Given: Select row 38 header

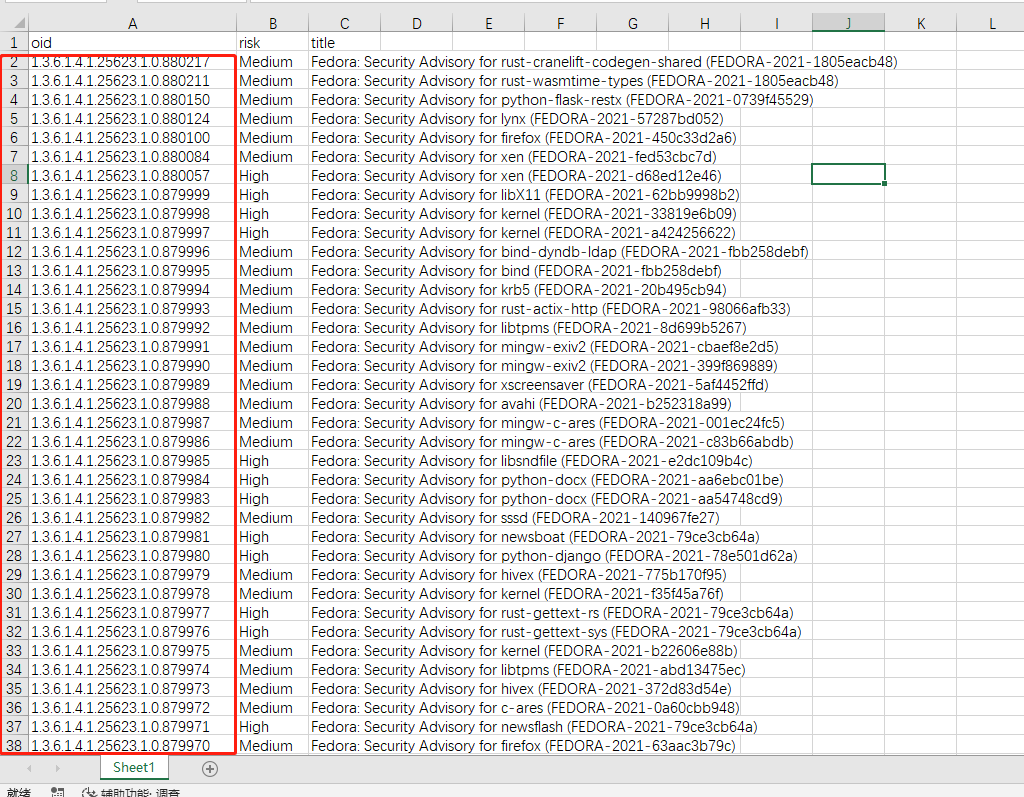Looking at the screenshot, I should [x=14, y=745].
